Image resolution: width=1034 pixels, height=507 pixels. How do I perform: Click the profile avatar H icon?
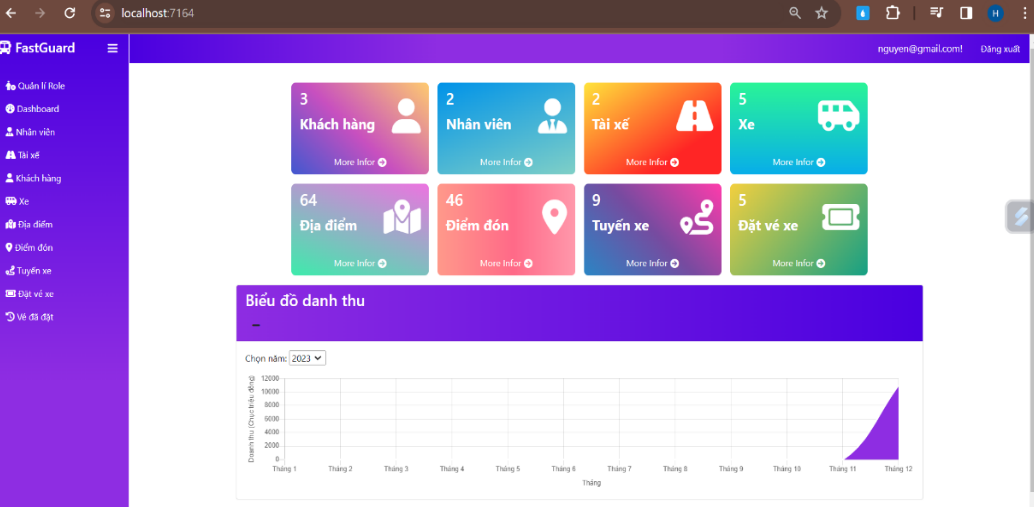[x=995, y=13]
